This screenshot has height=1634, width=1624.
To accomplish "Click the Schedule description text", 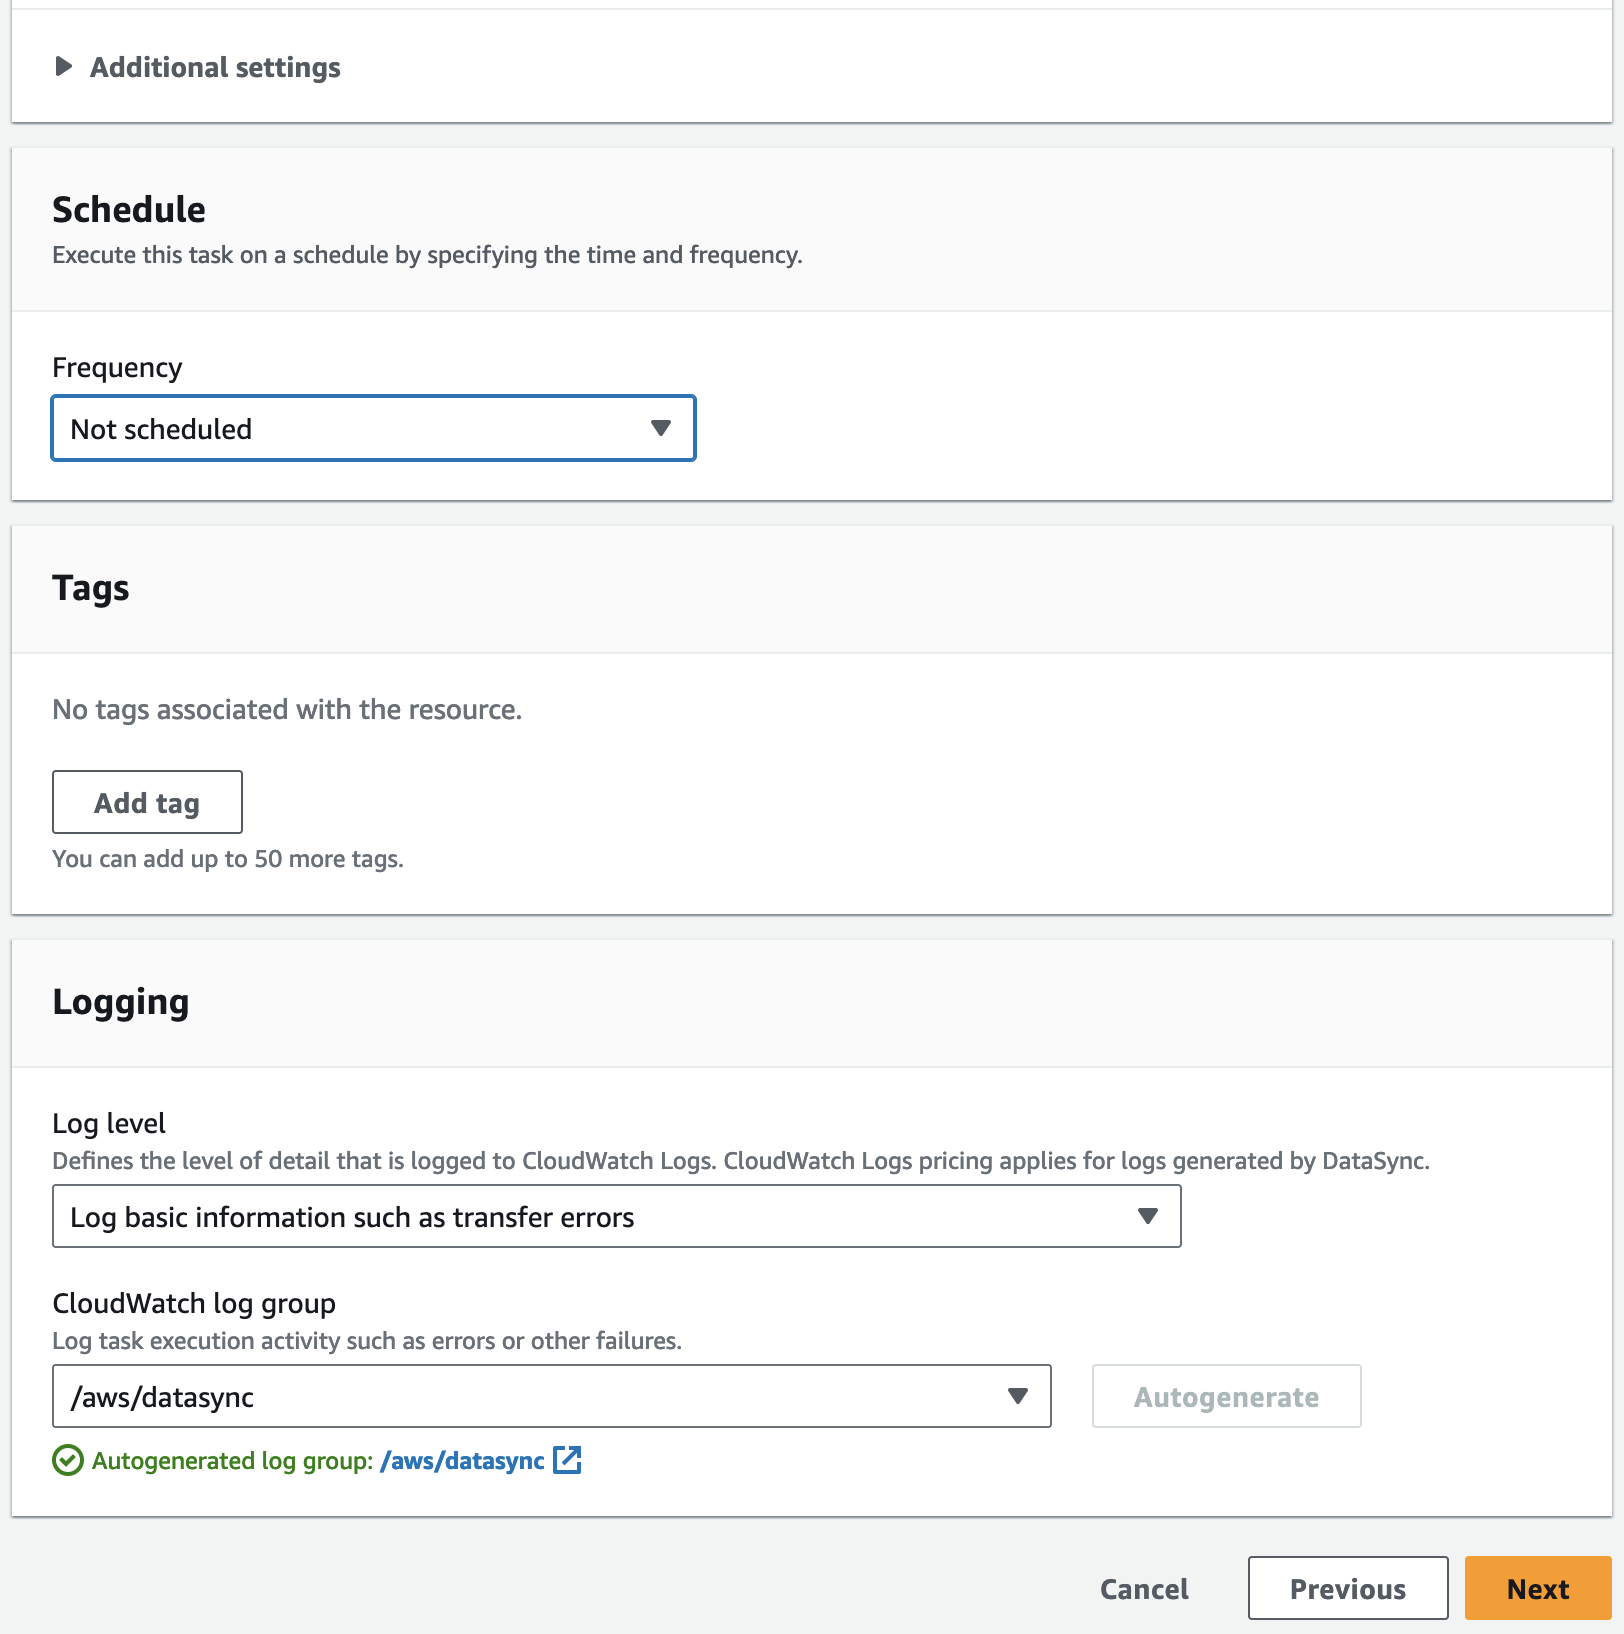I will [x=427, y=255].
